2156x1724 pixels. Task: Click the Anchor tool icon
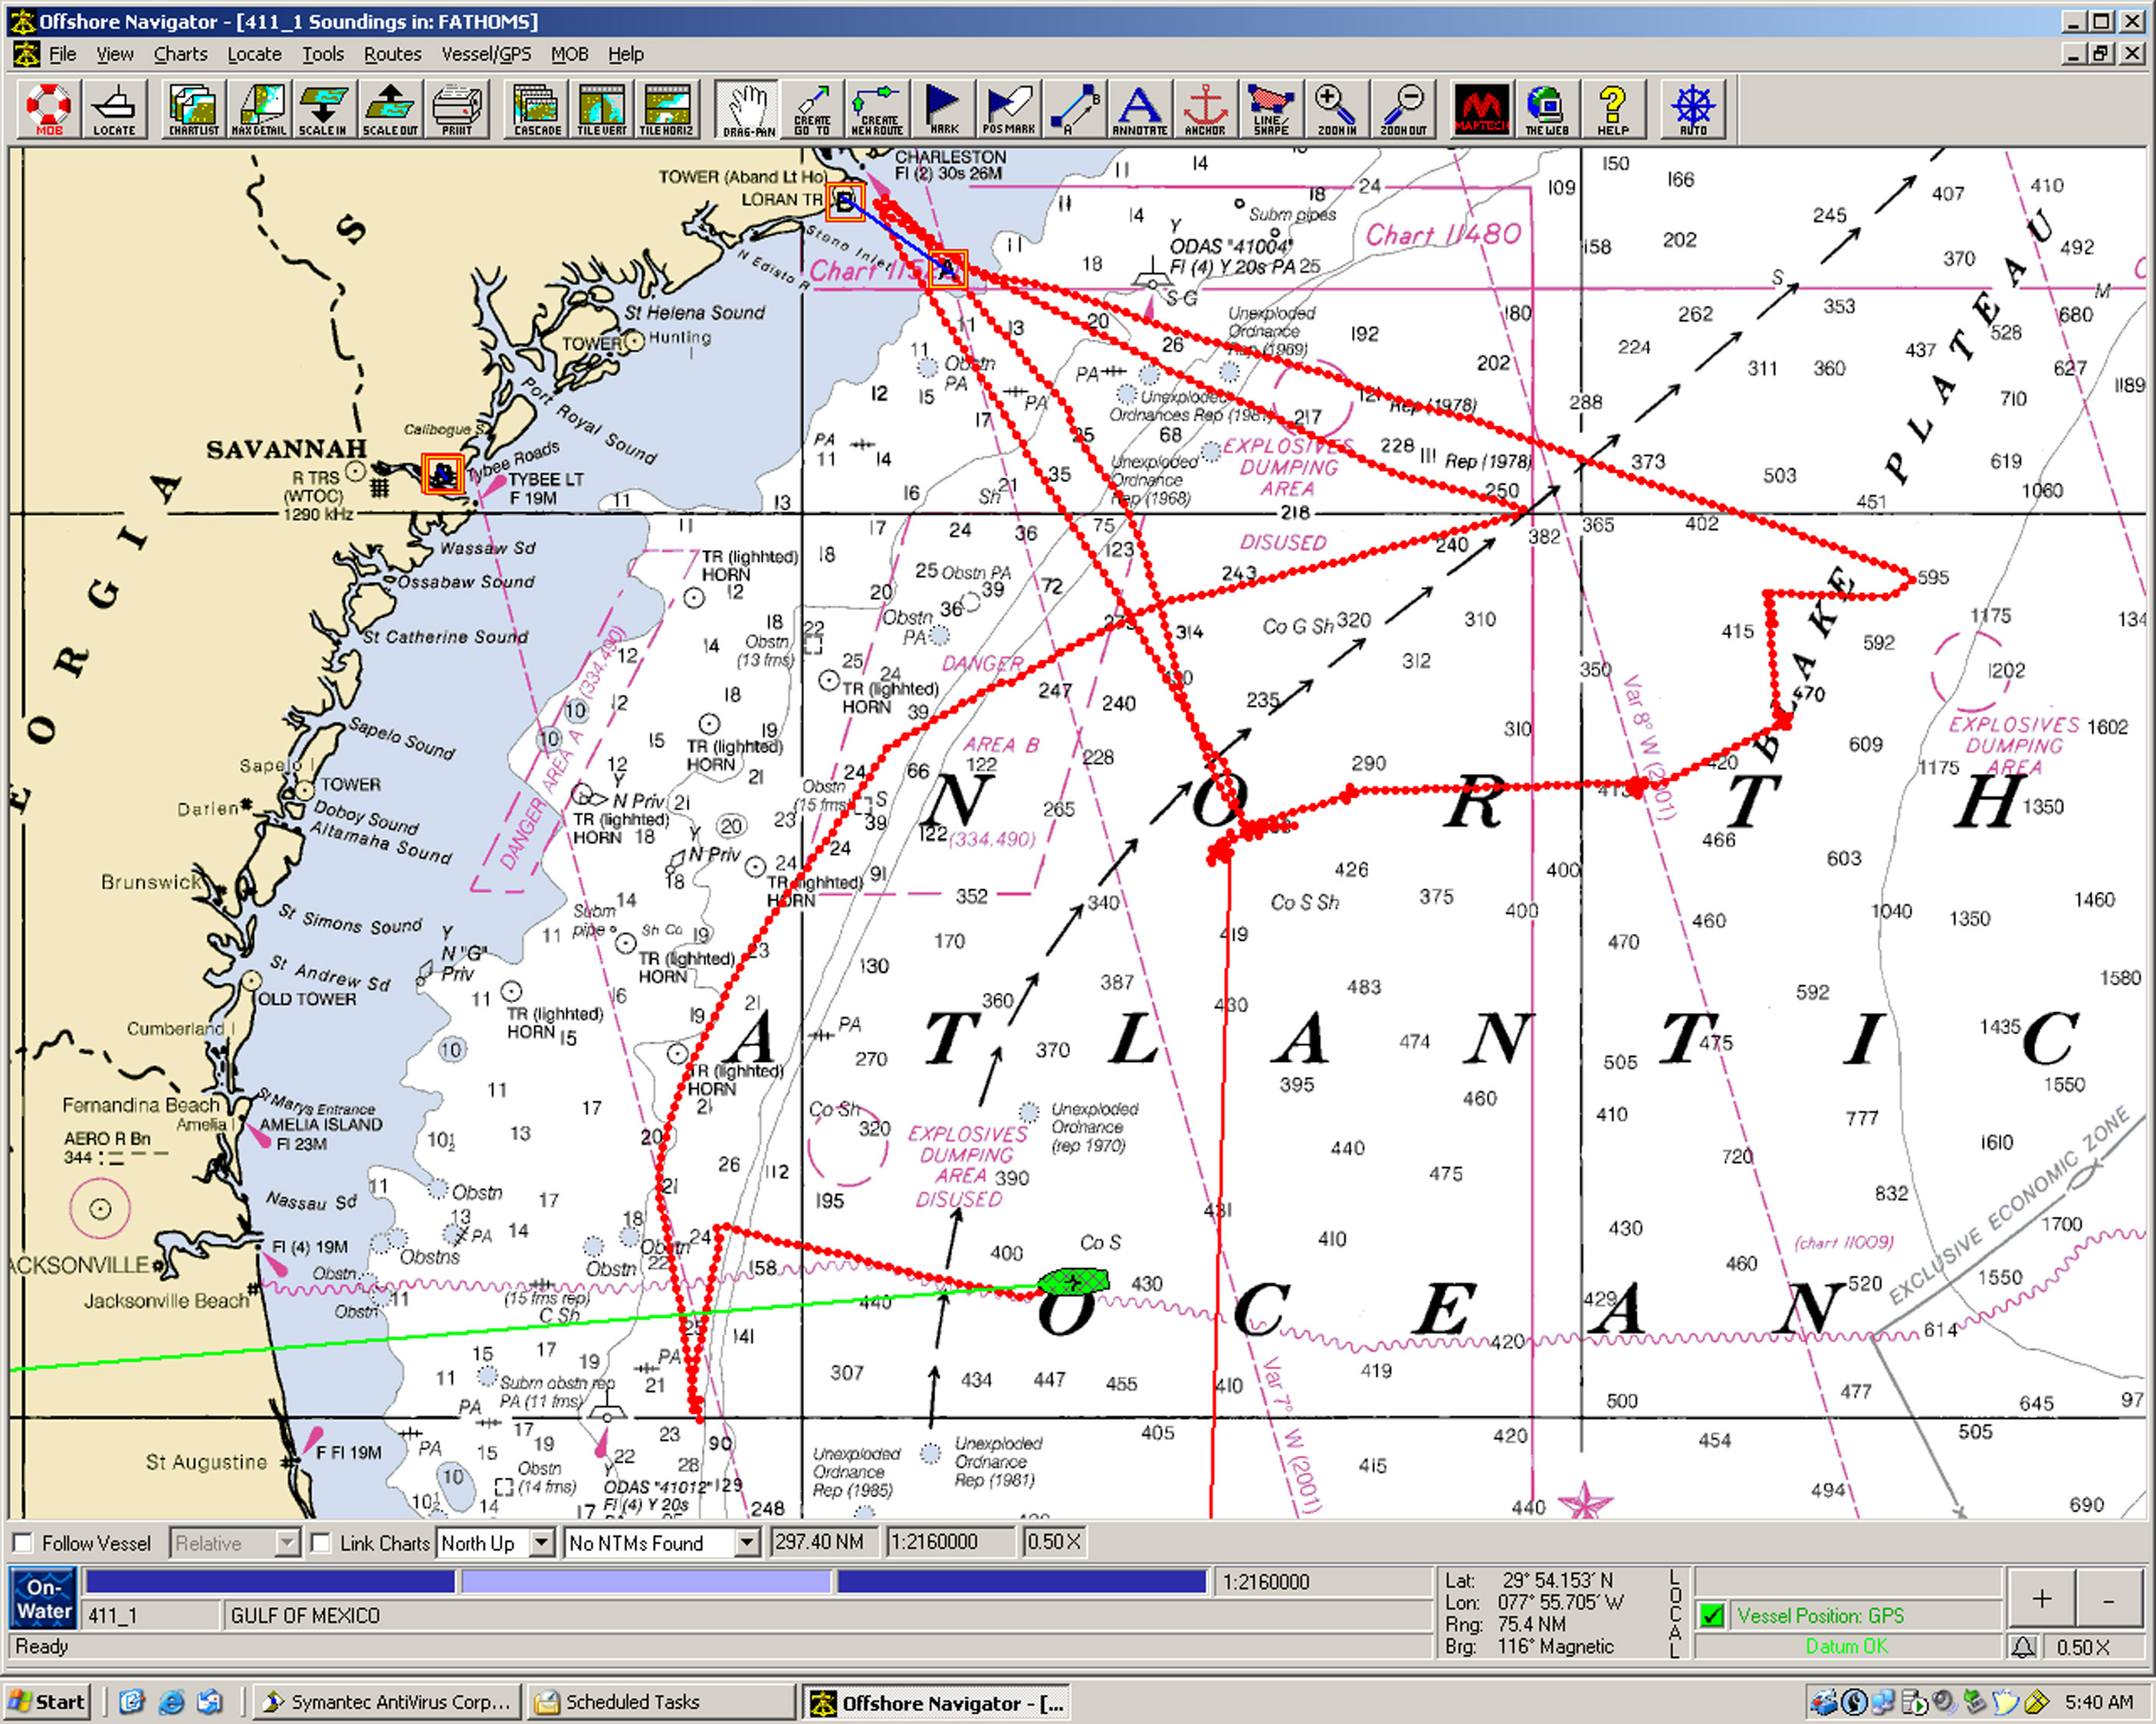tap(1205, 109)
